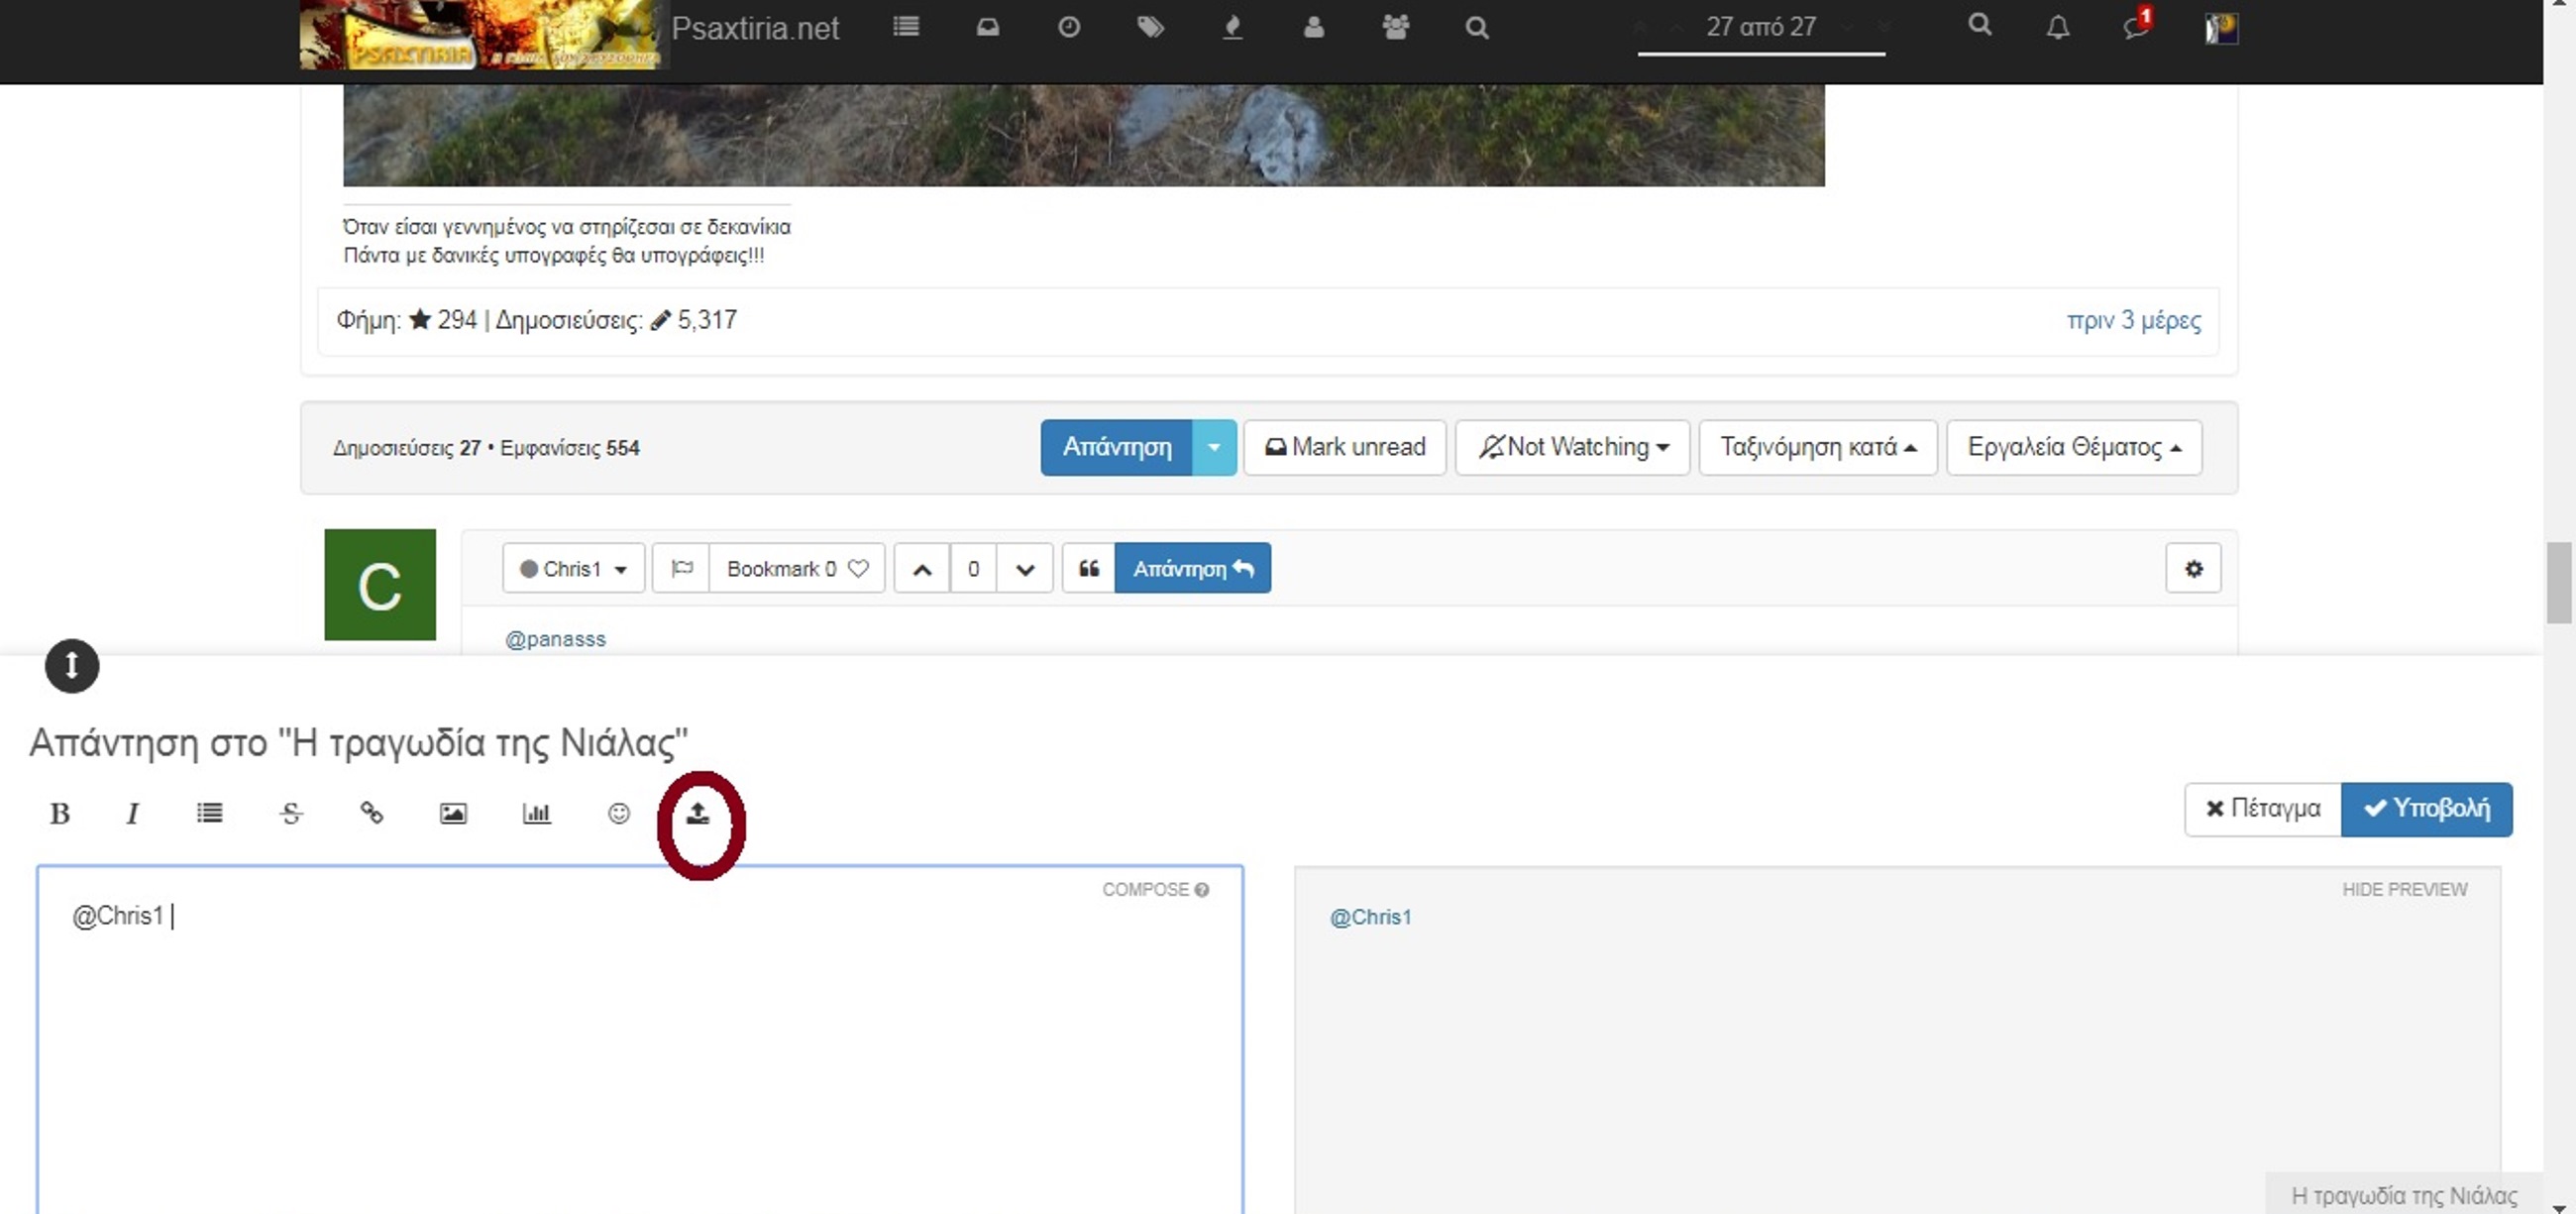Click the upload file icon

coord(698,813)
